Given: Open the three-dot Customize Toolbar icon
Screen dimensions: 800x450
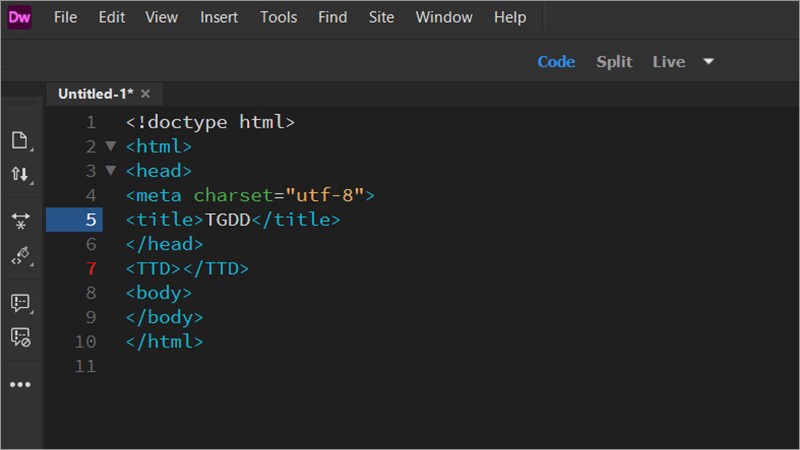Looking at the screenshot, I should 20,384.
